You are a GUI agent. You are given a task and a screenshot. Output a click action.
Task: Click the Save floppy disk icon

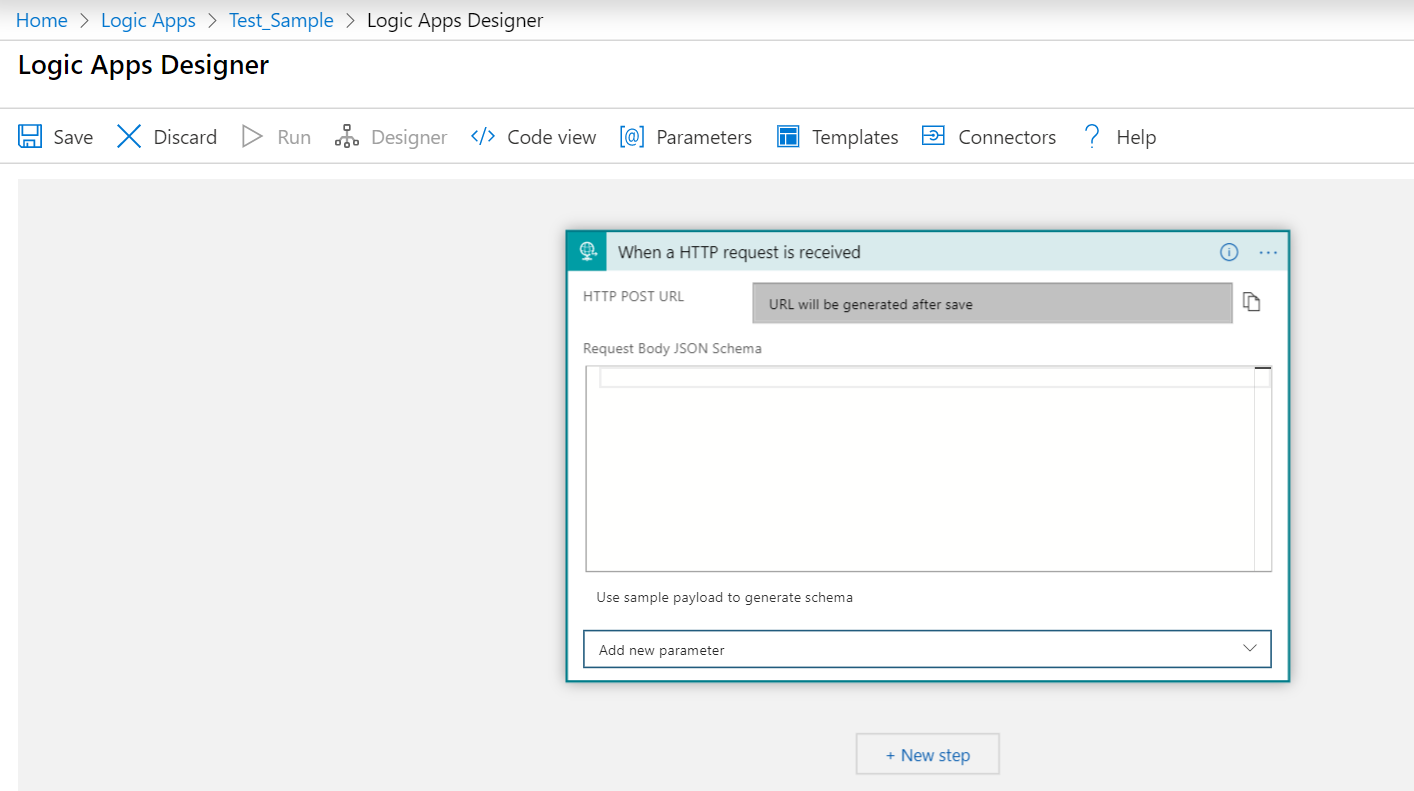30,137
